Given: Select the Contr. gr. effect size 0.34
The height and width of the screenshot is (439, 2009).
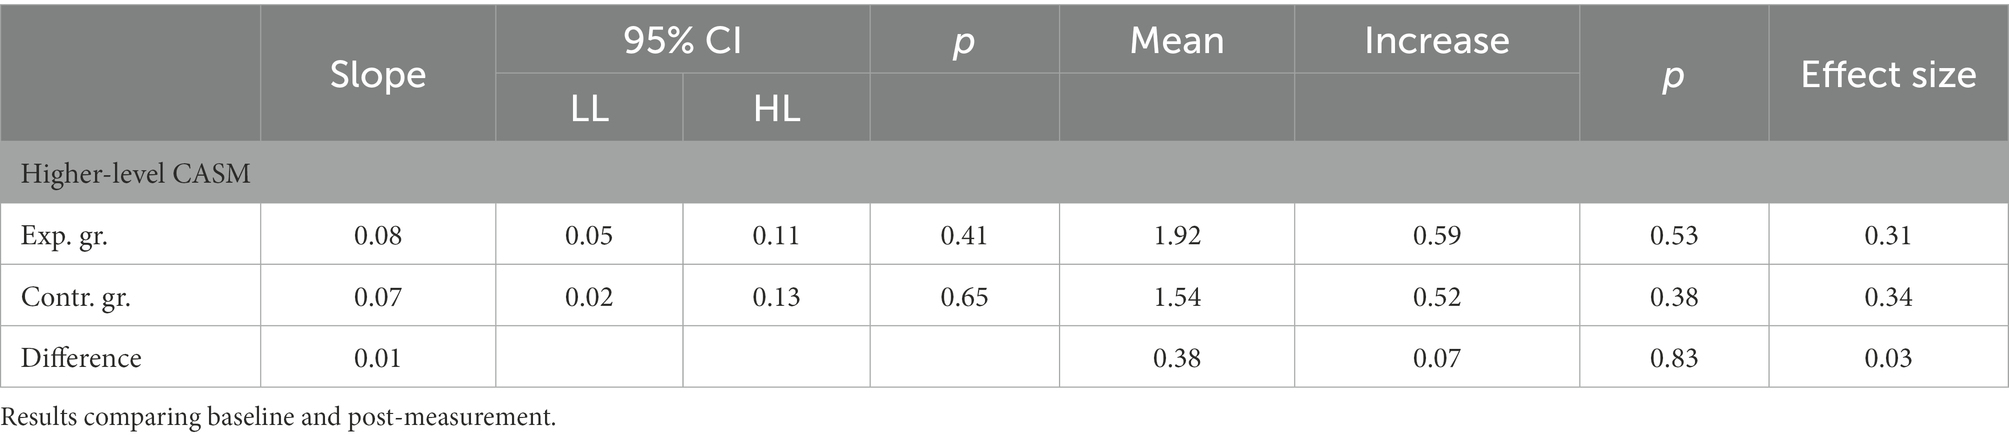Looking at the screenshot, I should click(x=1888, y=296).
